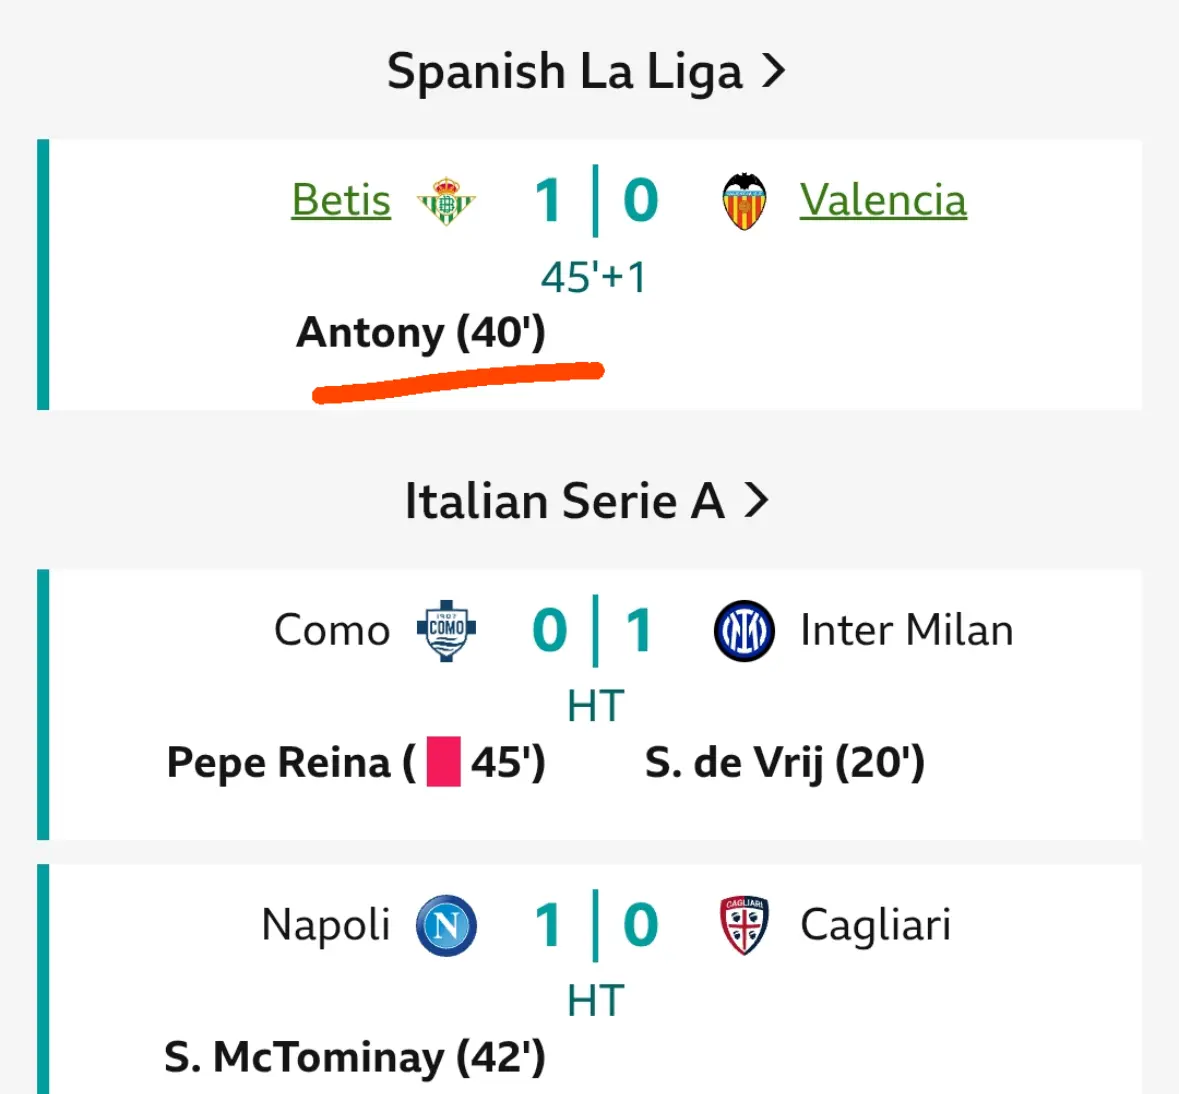Expand the Spanish La Liga chevron arrow
The image size is (1179, 1094).
pos(773,71)
